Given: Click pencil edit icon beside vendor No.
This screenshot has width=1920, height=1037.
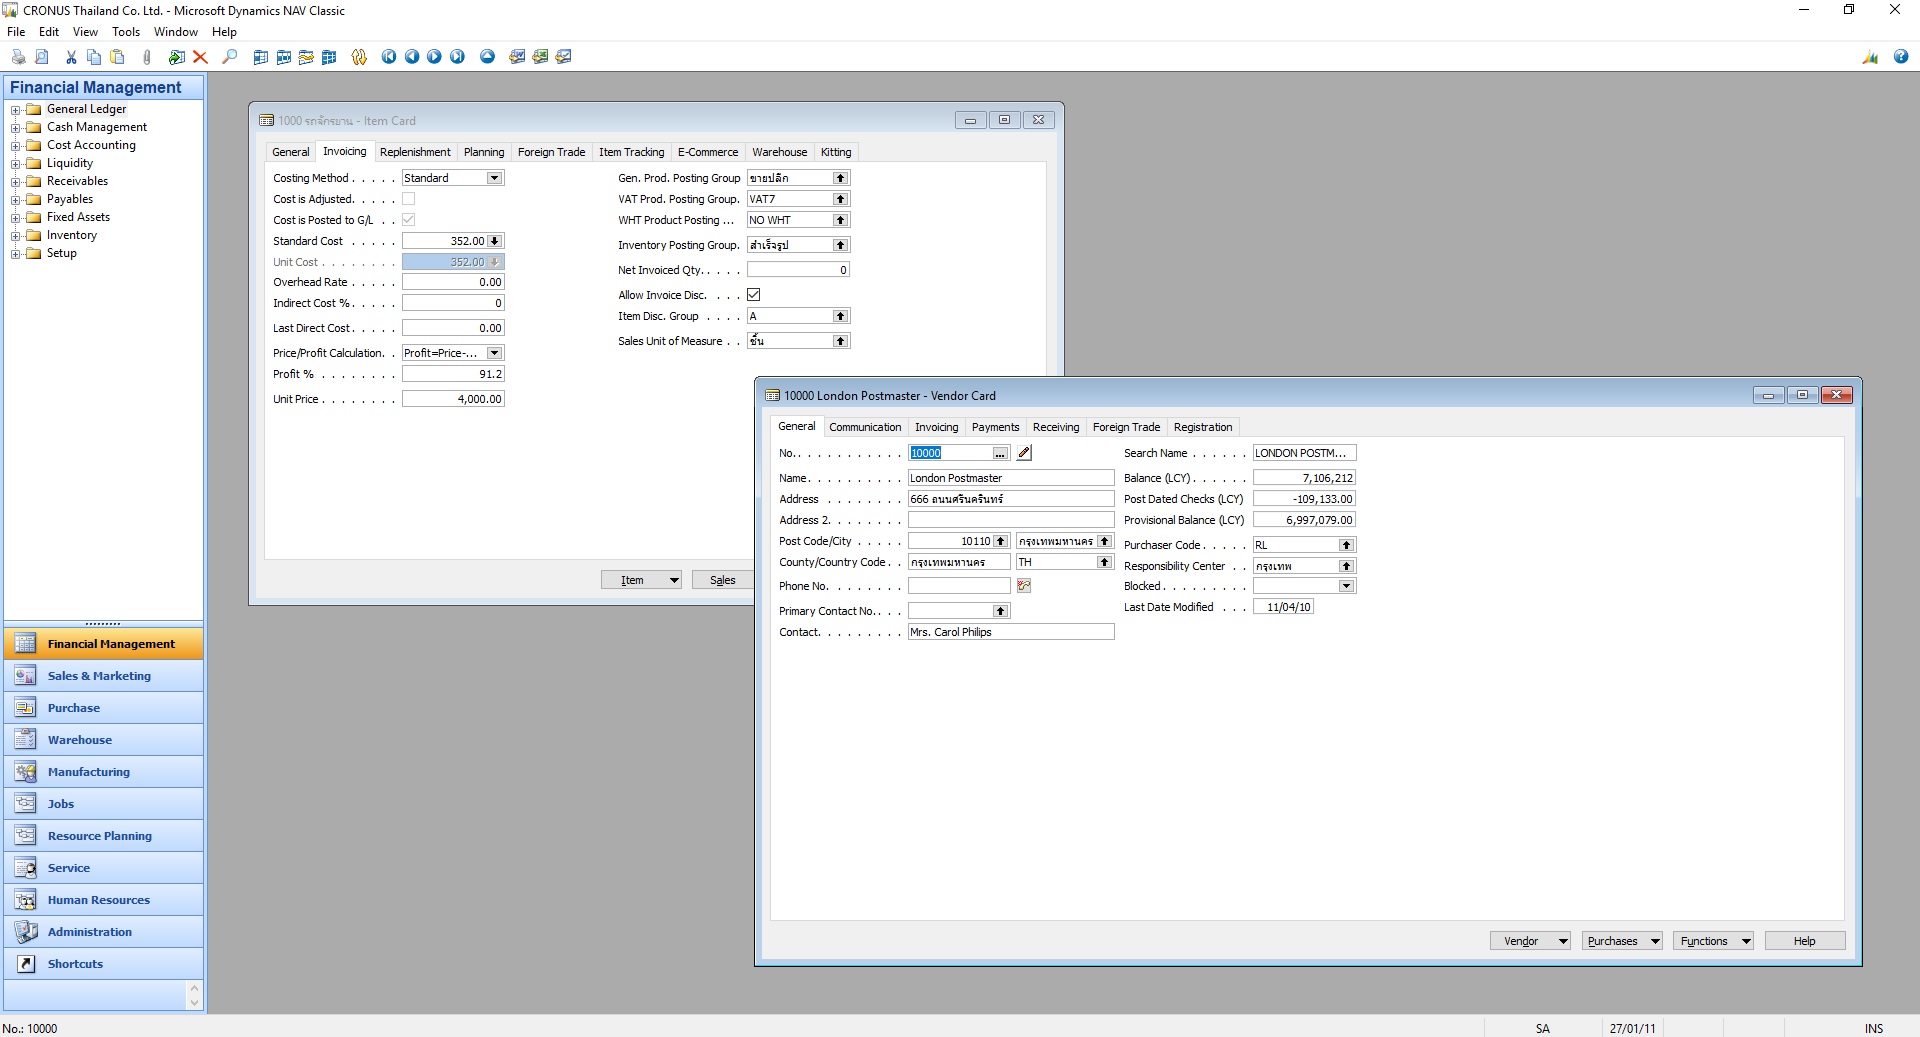Looking at the screenshot, I should tap(1024, 453).
